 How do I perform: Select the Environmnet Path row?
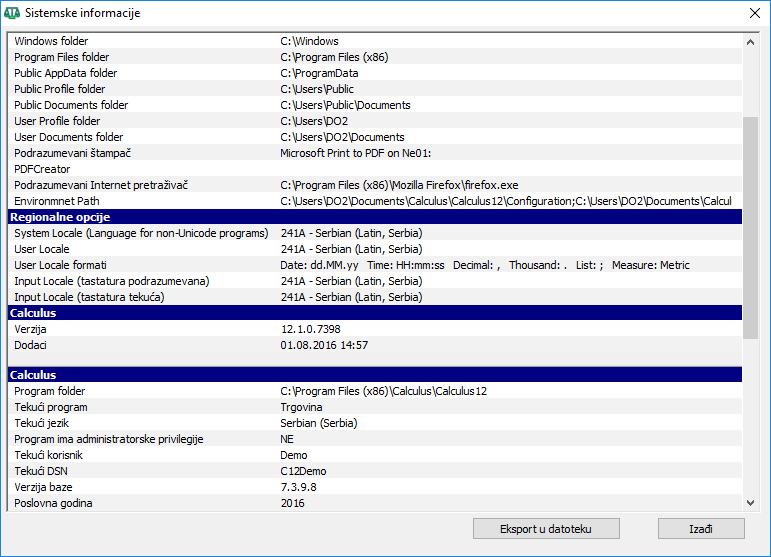click(x=374, y=201)
